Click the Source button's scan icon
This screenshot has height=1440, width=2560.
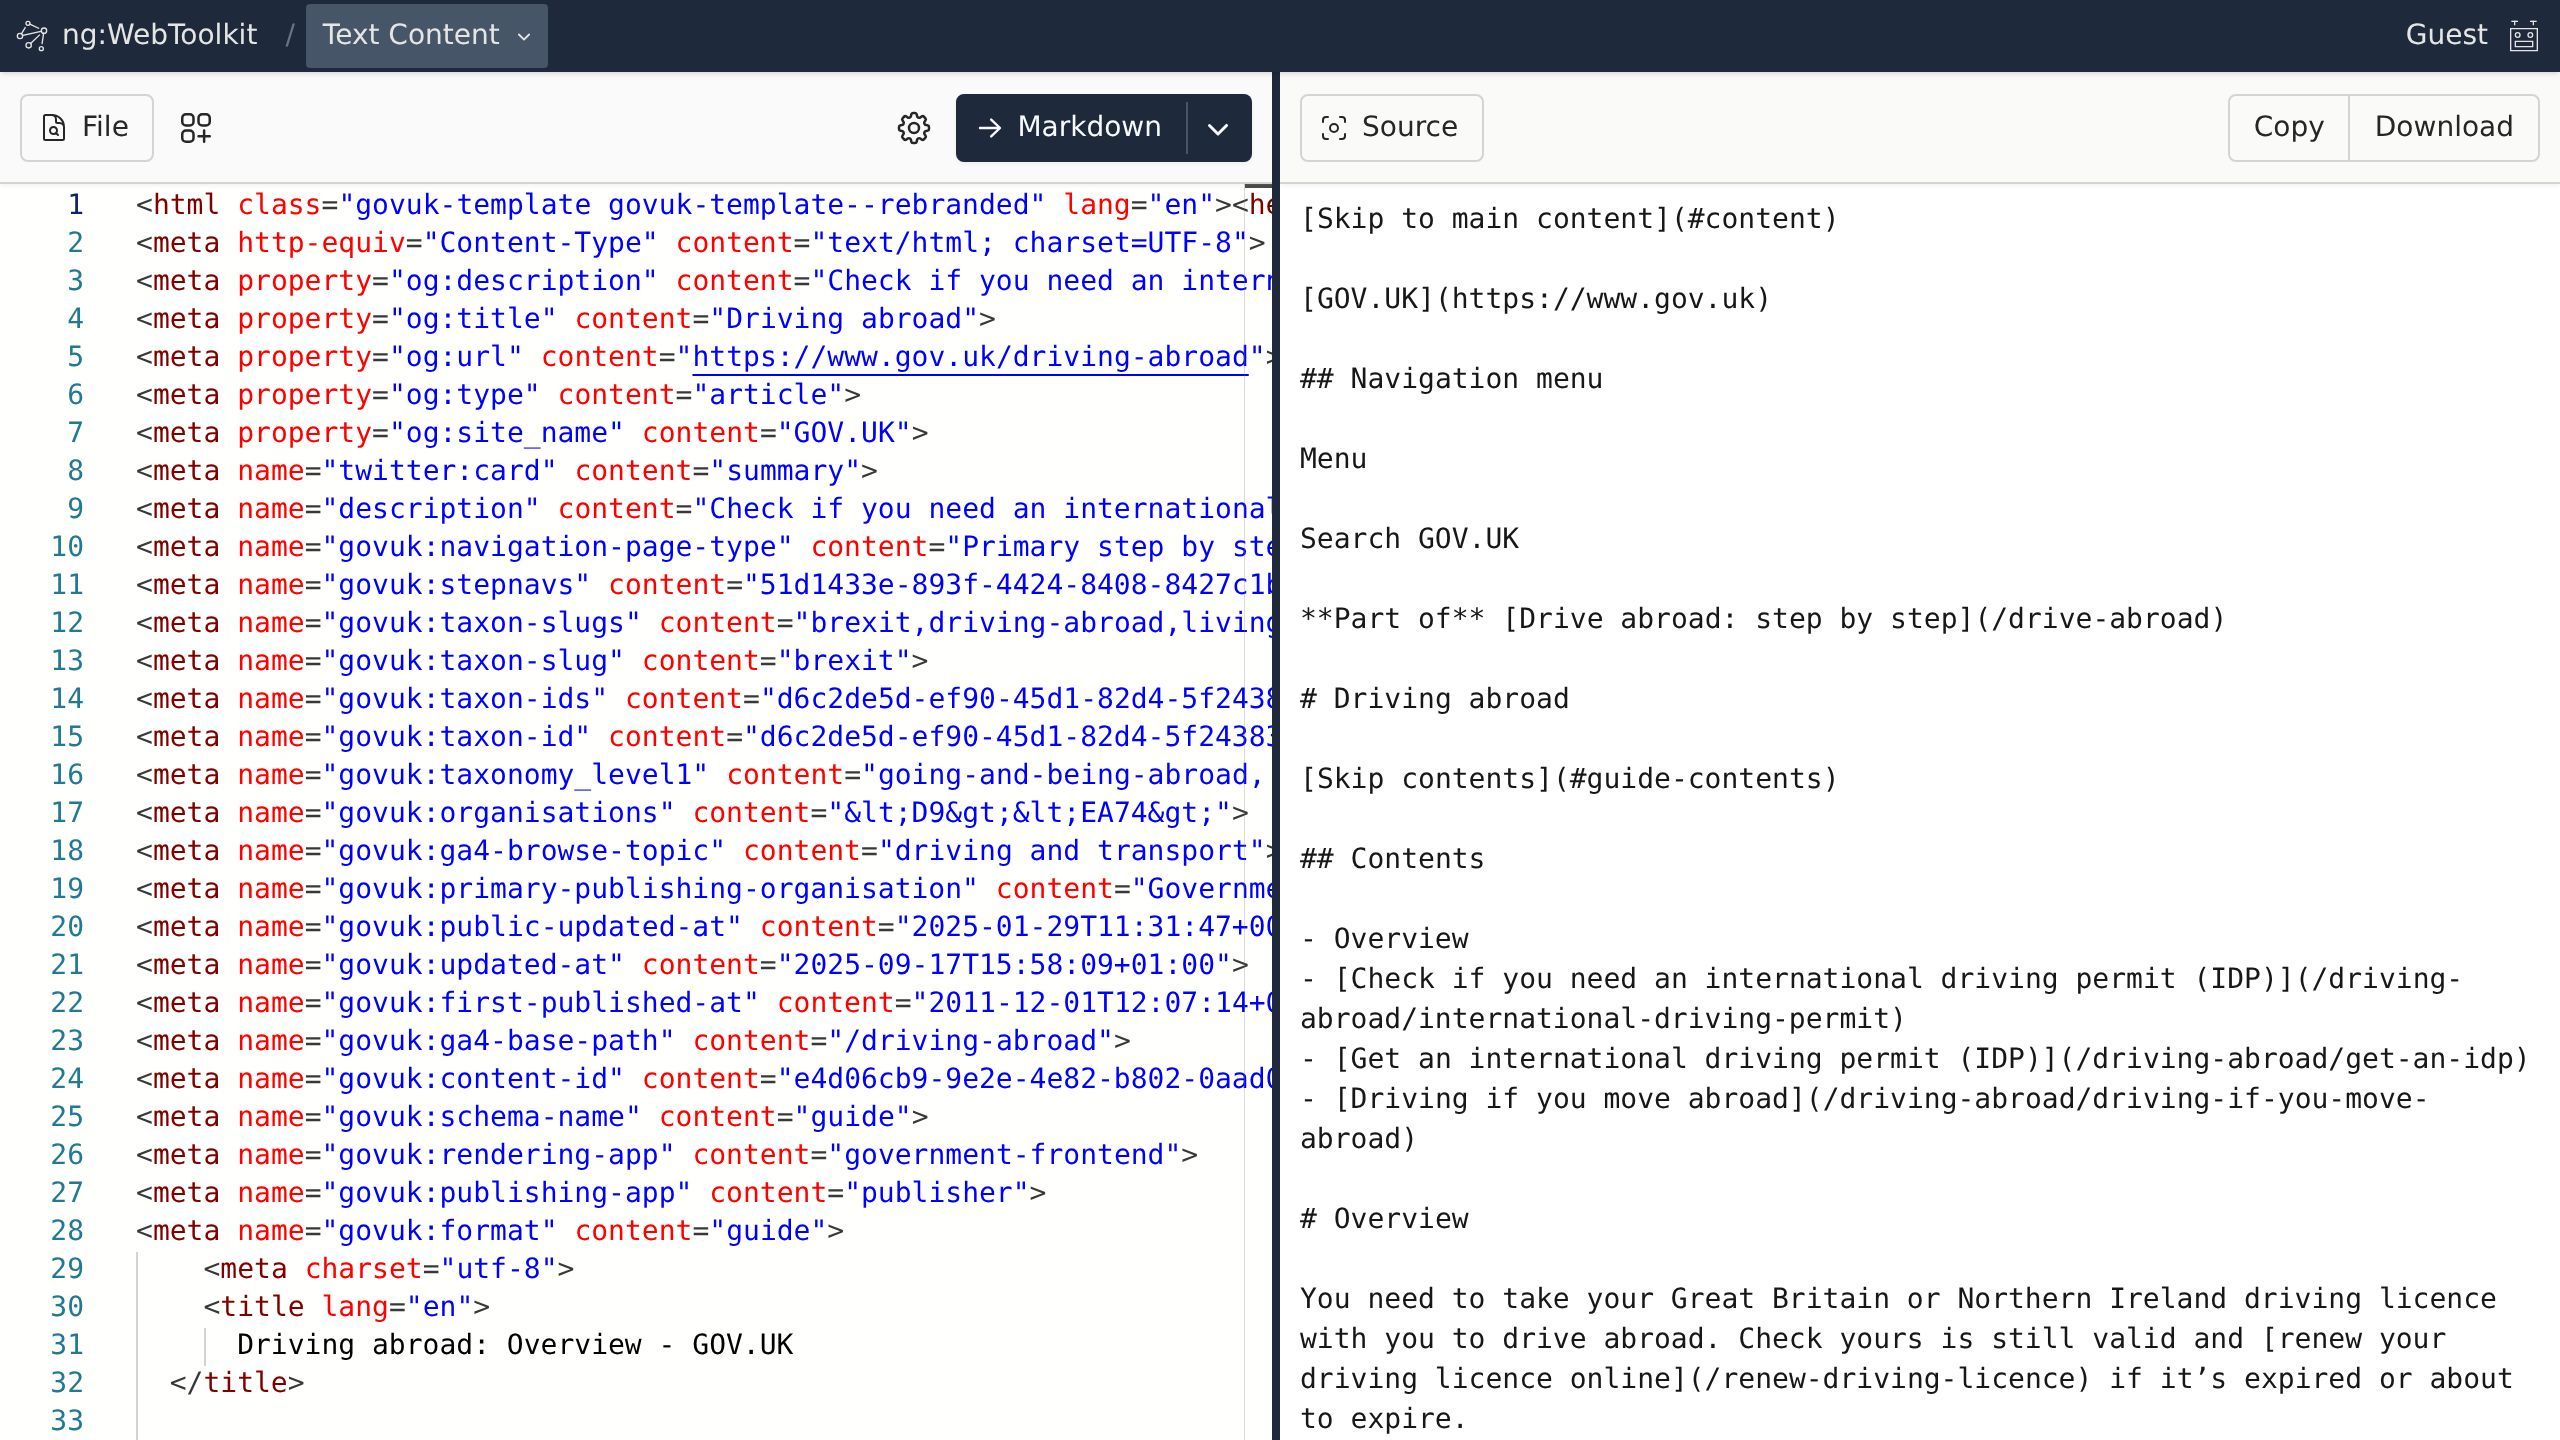1334,128
